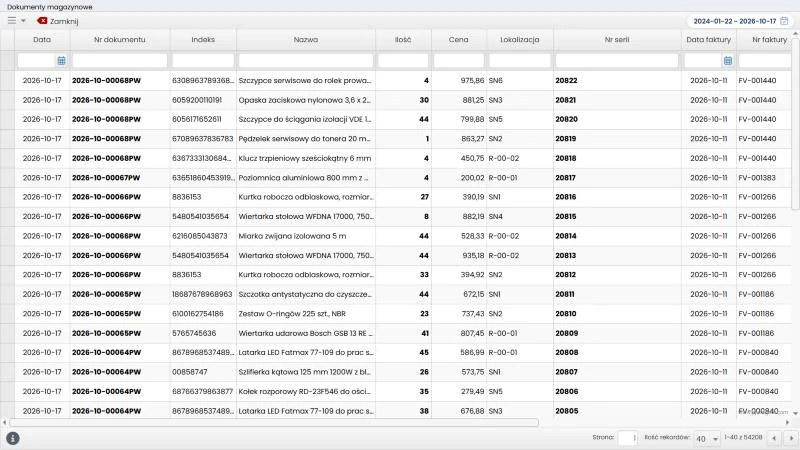
Task: Select serial number 20805 cell
Action: pos(617,411)
